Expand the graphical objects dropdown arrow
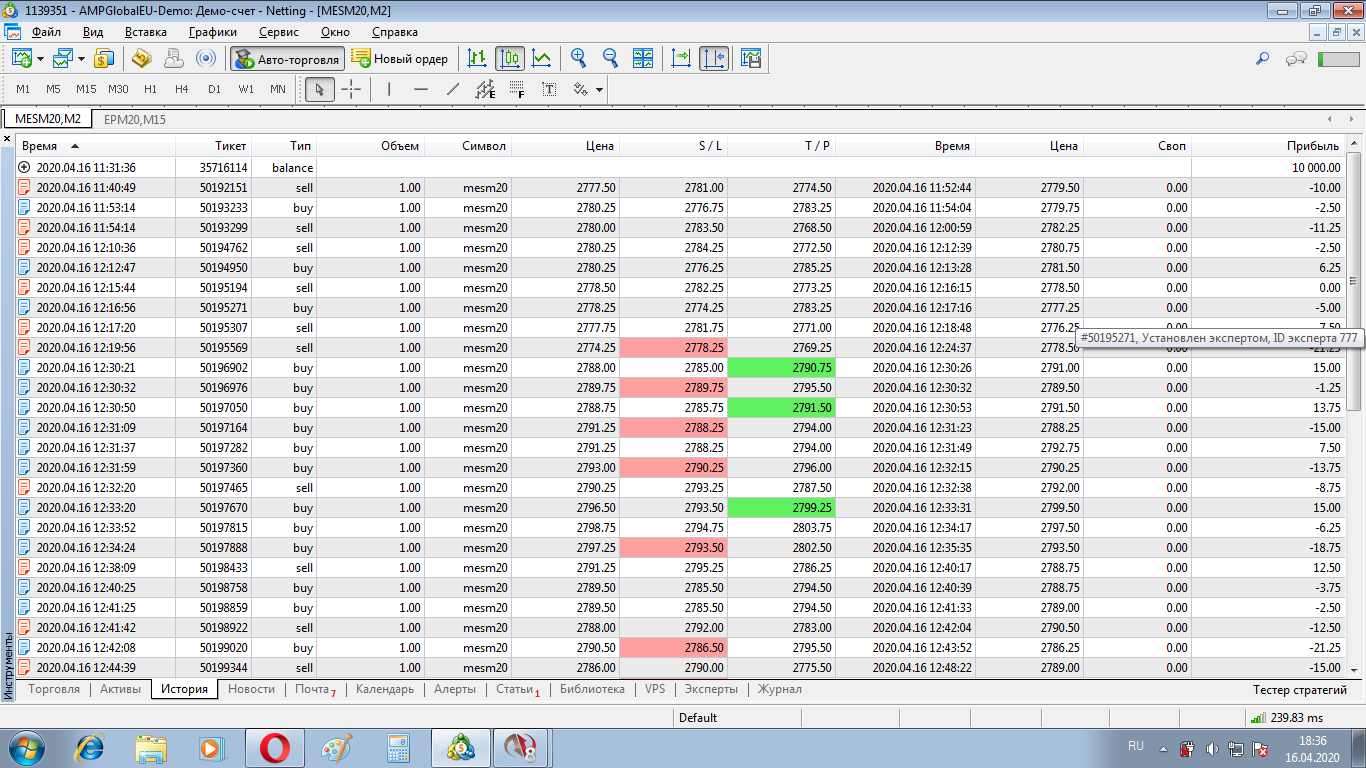This screenshot has width=1366, height=768. pos(599,90)
